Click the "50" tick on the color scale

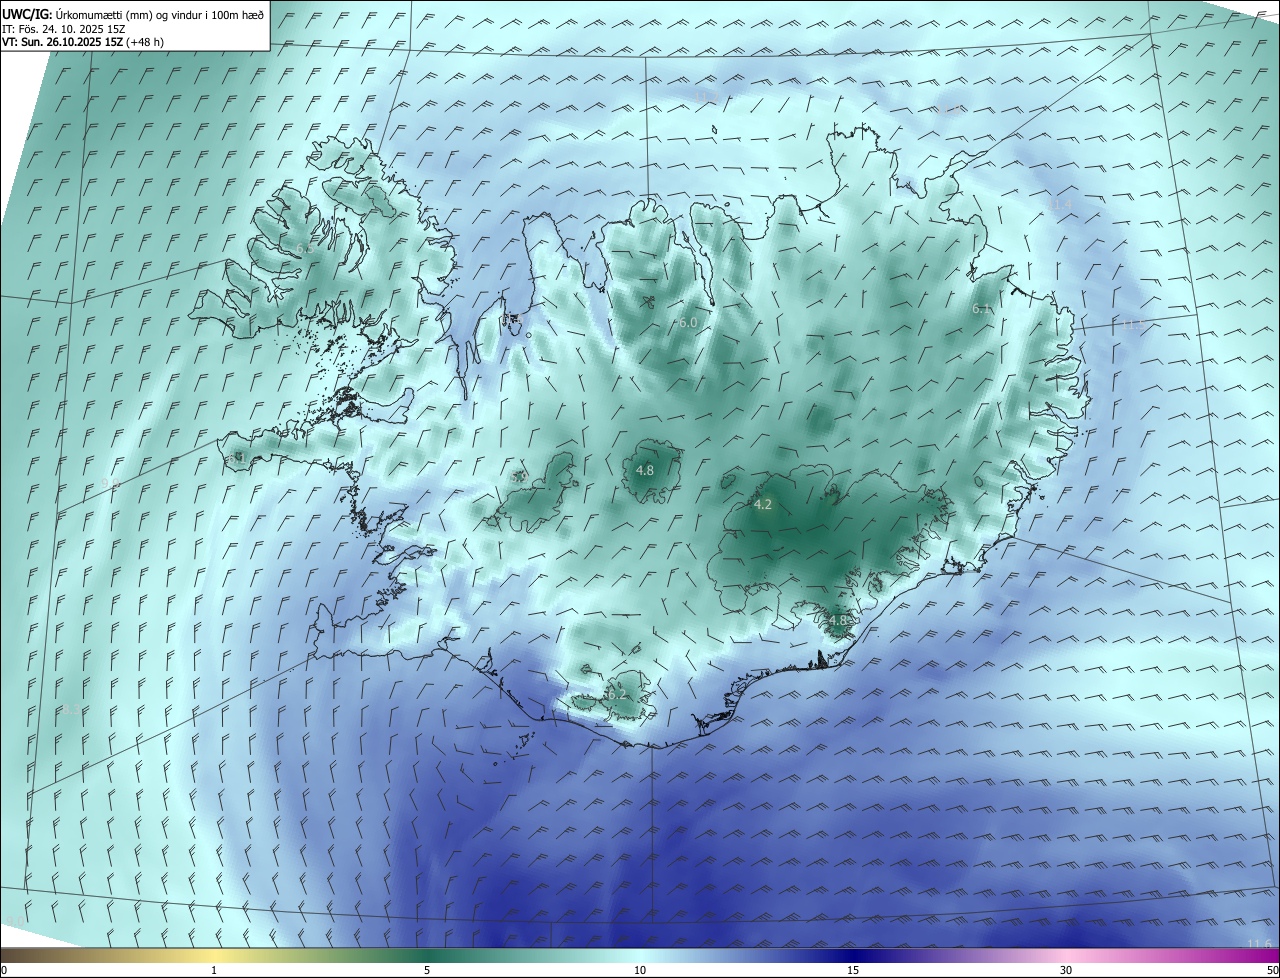pyautogui.click(x=1272, y=970)
